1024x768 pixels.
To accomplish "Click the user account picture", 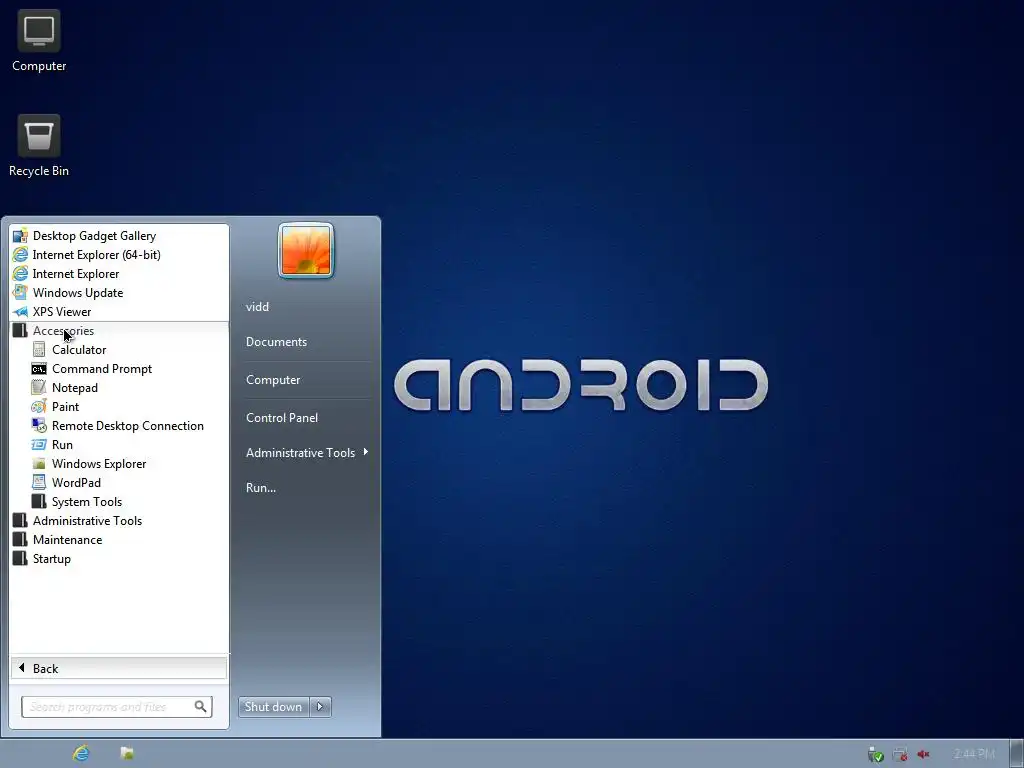I will [x=306, y=250].
